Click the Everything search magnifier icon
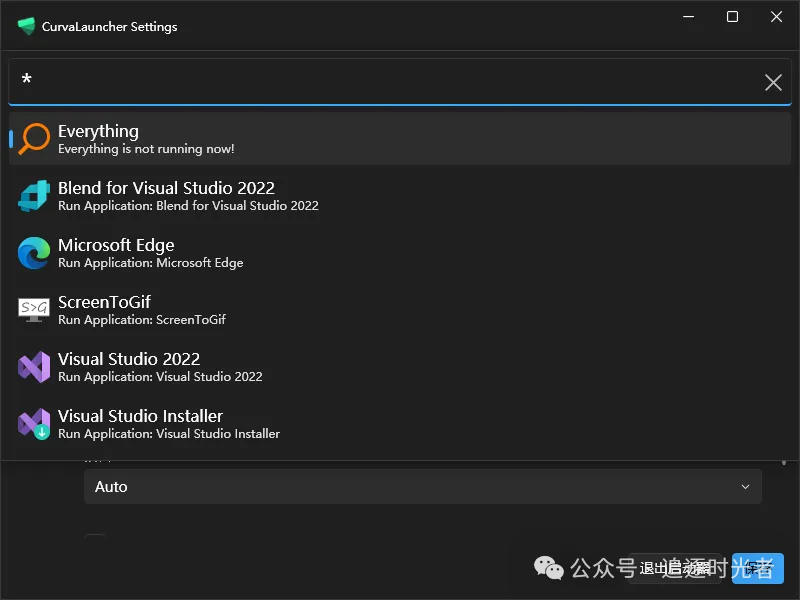This screenshot has height=600, width=800. (34, 138)
